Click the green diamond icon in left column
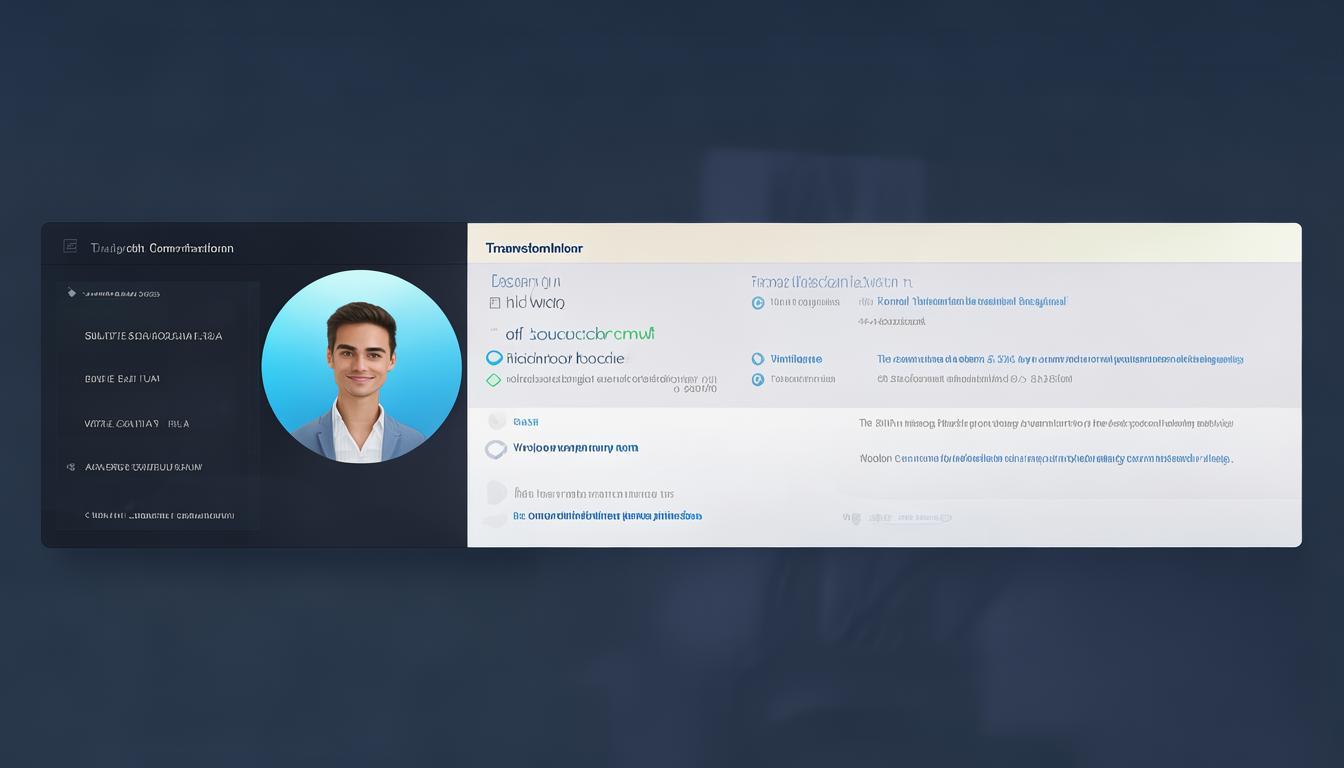The image size is (1344, 768). (493, 380)
